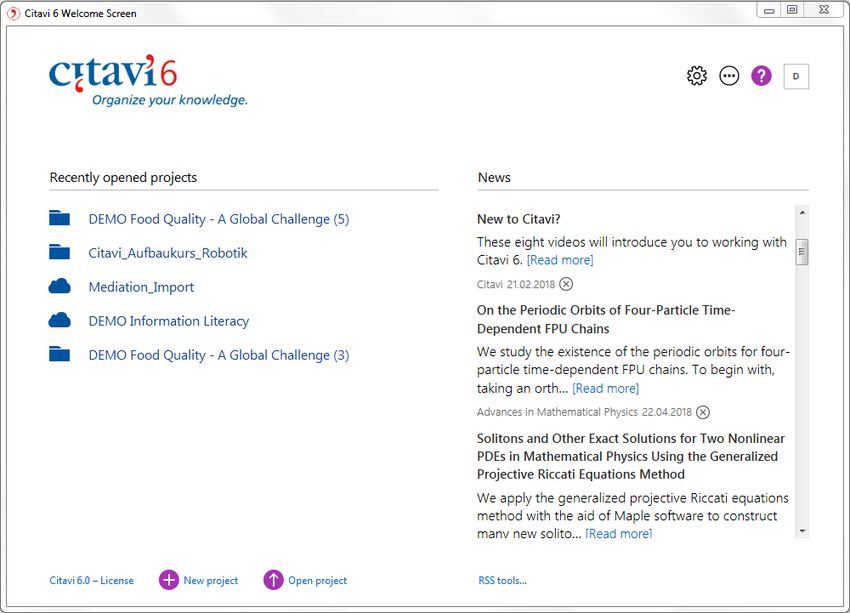Click cloud icon beside Mediation_Import
This screenshot has width=850, height=613.
59,286
